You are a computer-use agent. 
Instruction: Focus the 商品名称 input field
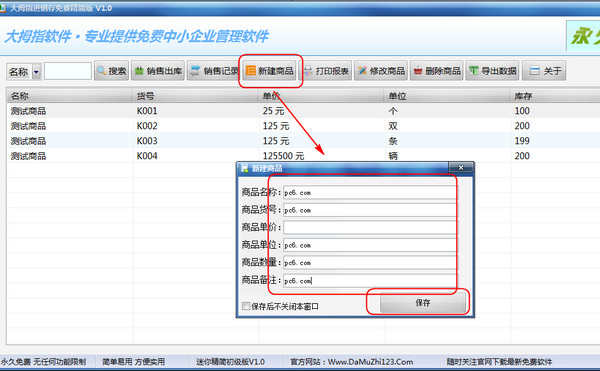pyautogui.click(x=370, y=192)
